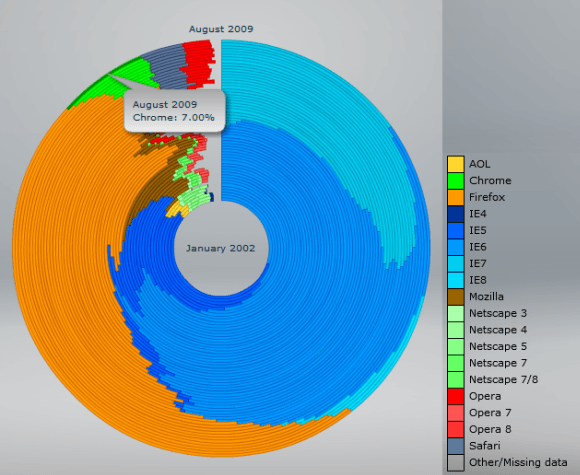Click the January 2002 center label
580x475 pixels.
(x=221, y=248)
